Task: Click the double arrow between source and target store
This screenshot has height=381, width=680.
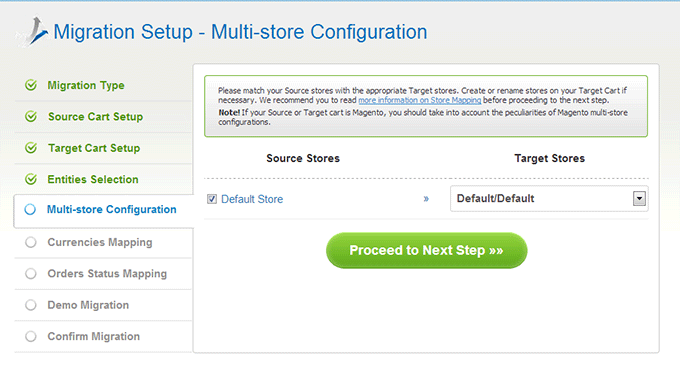Action: [x=426, y=199]
